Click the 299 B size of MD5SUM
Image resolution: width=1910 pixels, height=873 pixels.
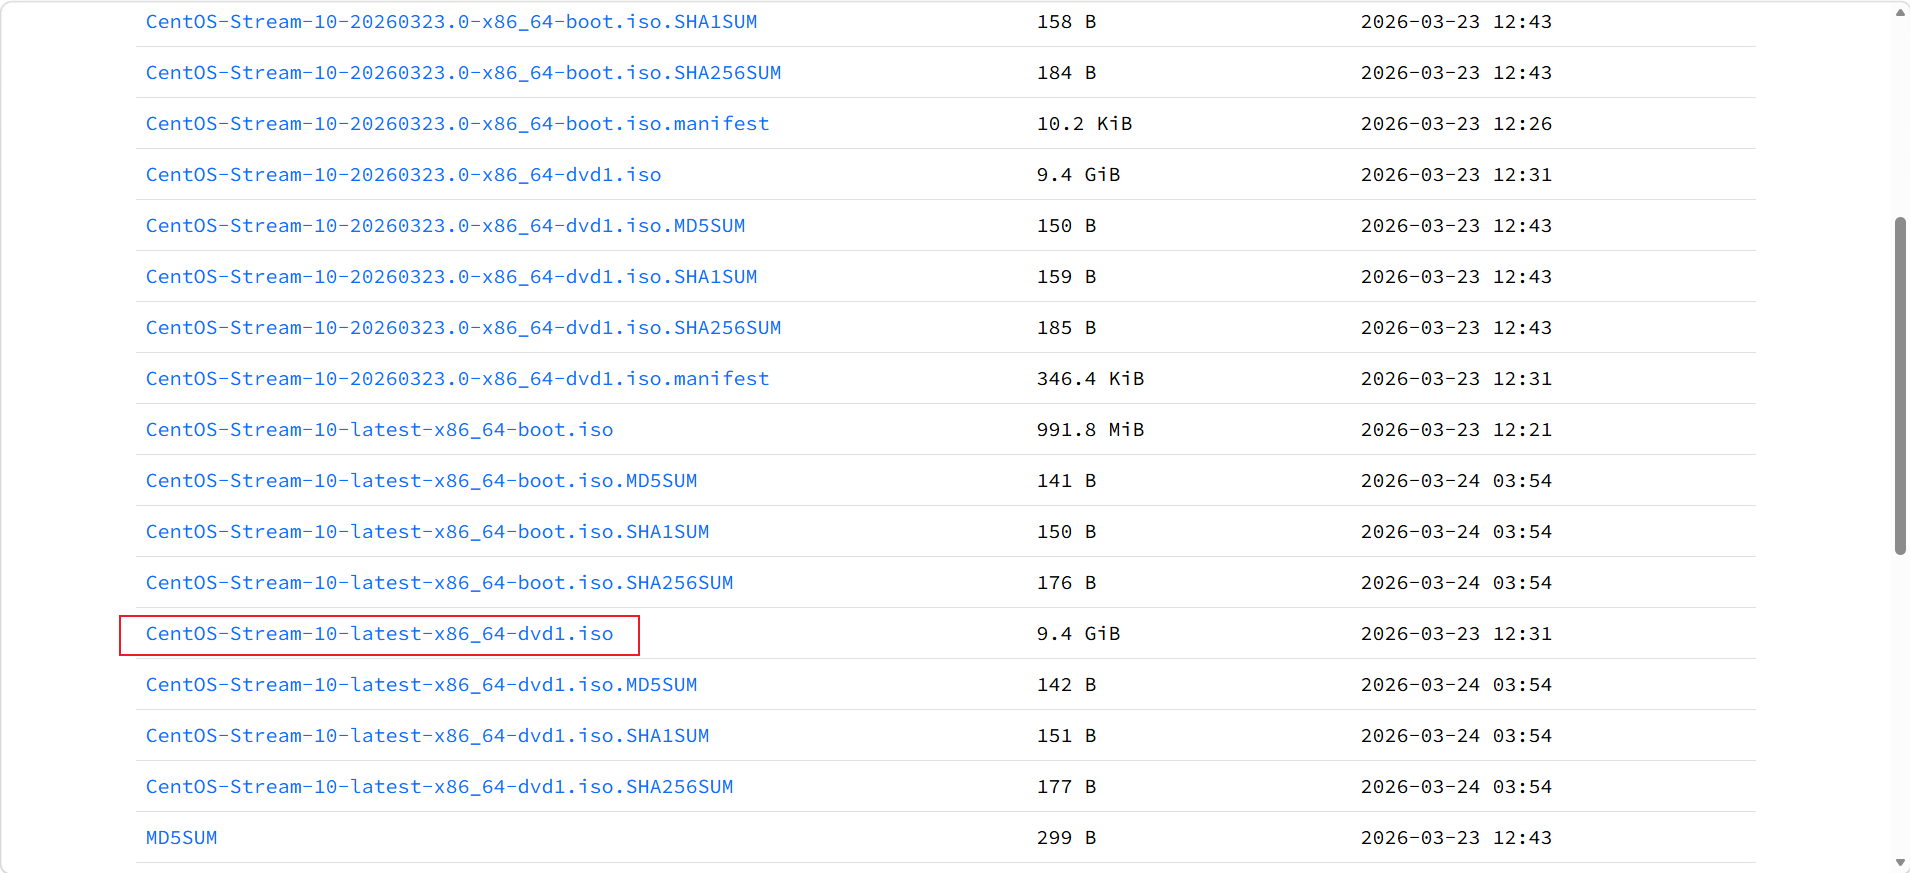[x=1066, y=838]
